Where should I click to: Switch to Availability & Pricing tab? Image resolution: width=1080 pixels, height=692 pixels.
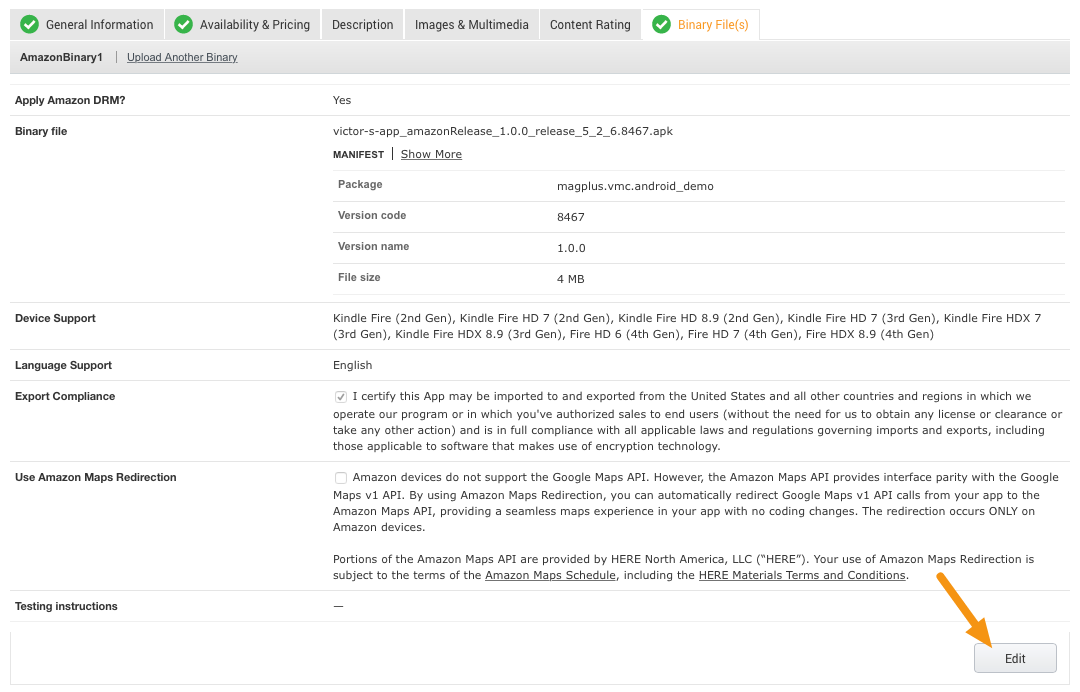[x=242, y=25]
